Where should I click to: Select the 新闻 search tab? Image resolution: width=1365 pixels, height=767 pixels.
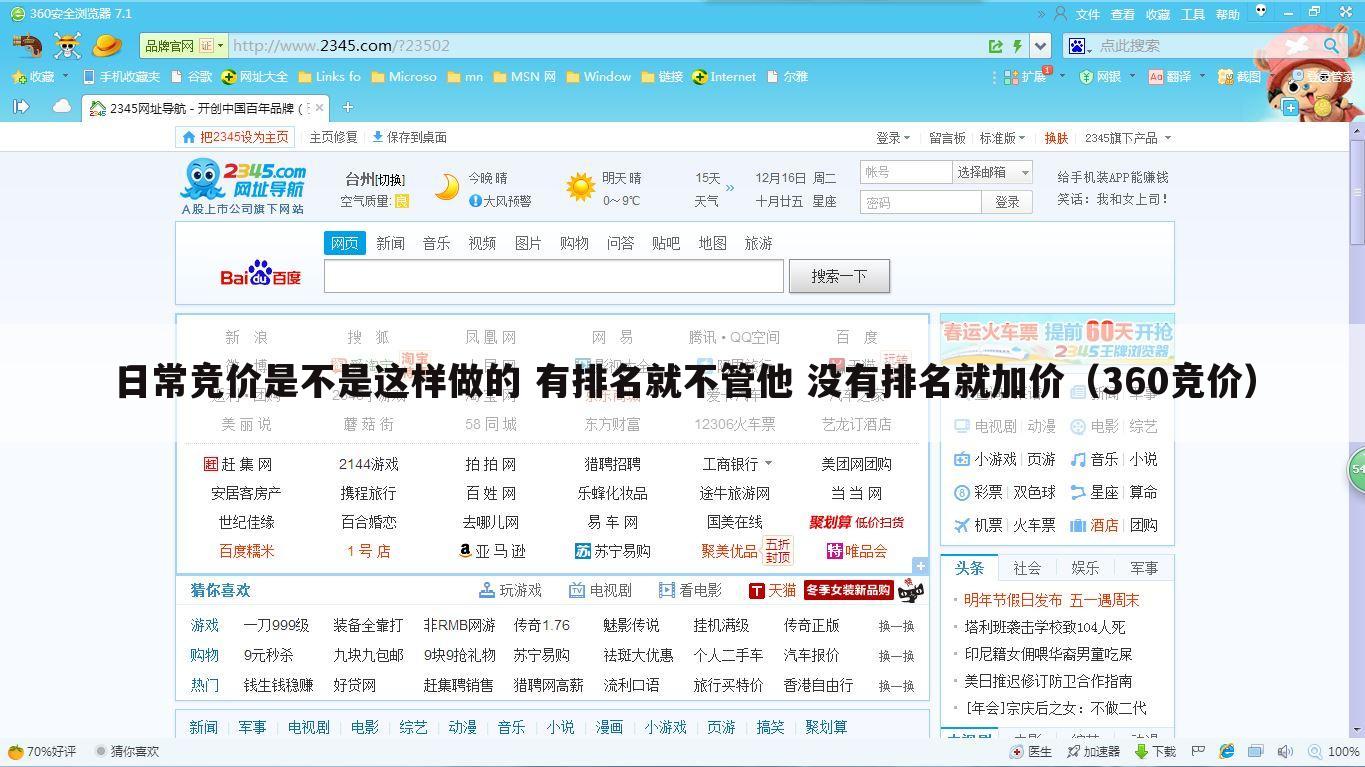pos(390,243)
